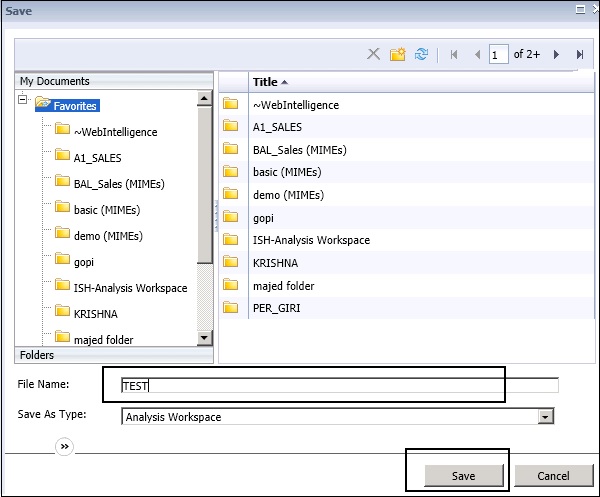
Task: Jump to last page arrow
Action: coord(580,54)
